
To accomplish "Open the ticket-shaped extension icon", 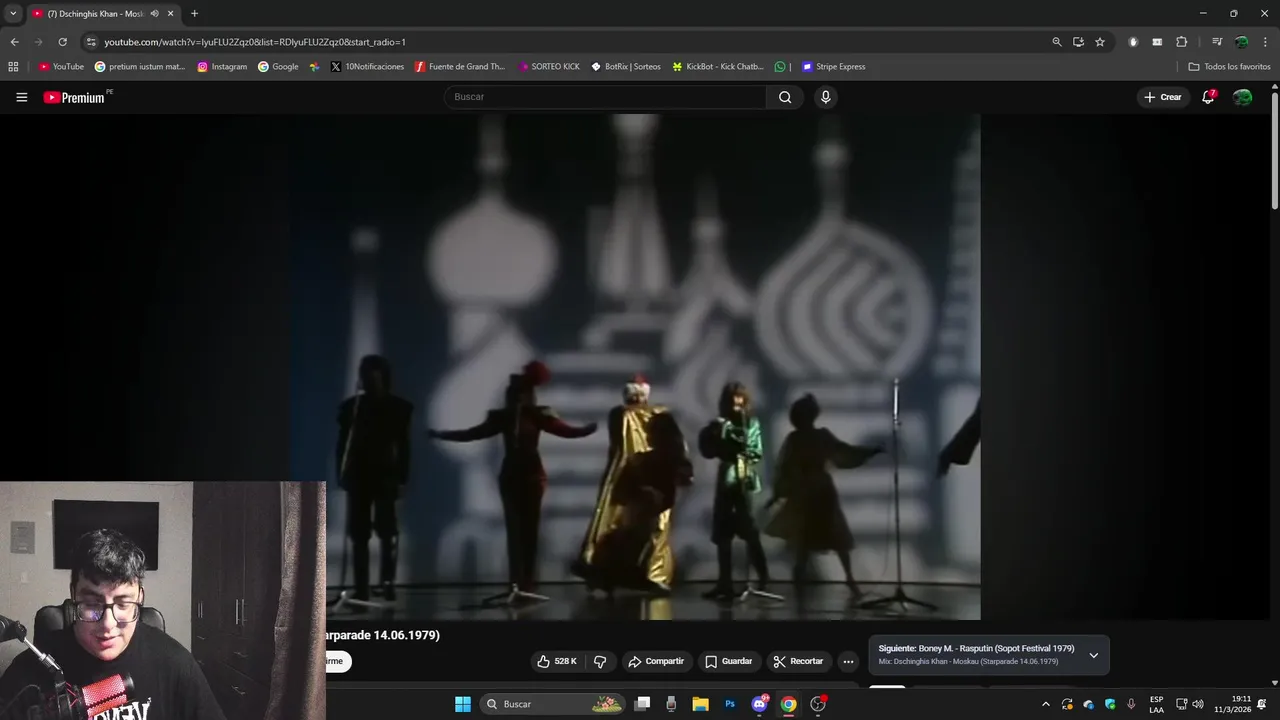I will pos(1157,42).
